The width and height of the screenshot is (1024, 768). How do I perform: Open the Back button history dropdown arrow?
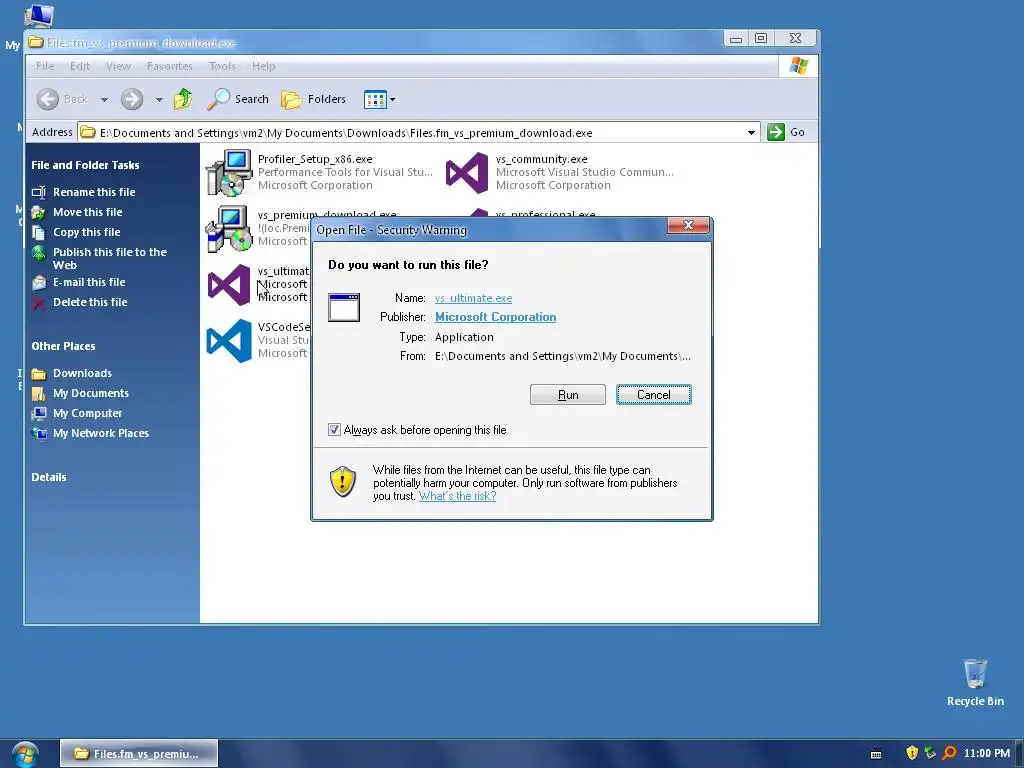[x=104, y=100]
